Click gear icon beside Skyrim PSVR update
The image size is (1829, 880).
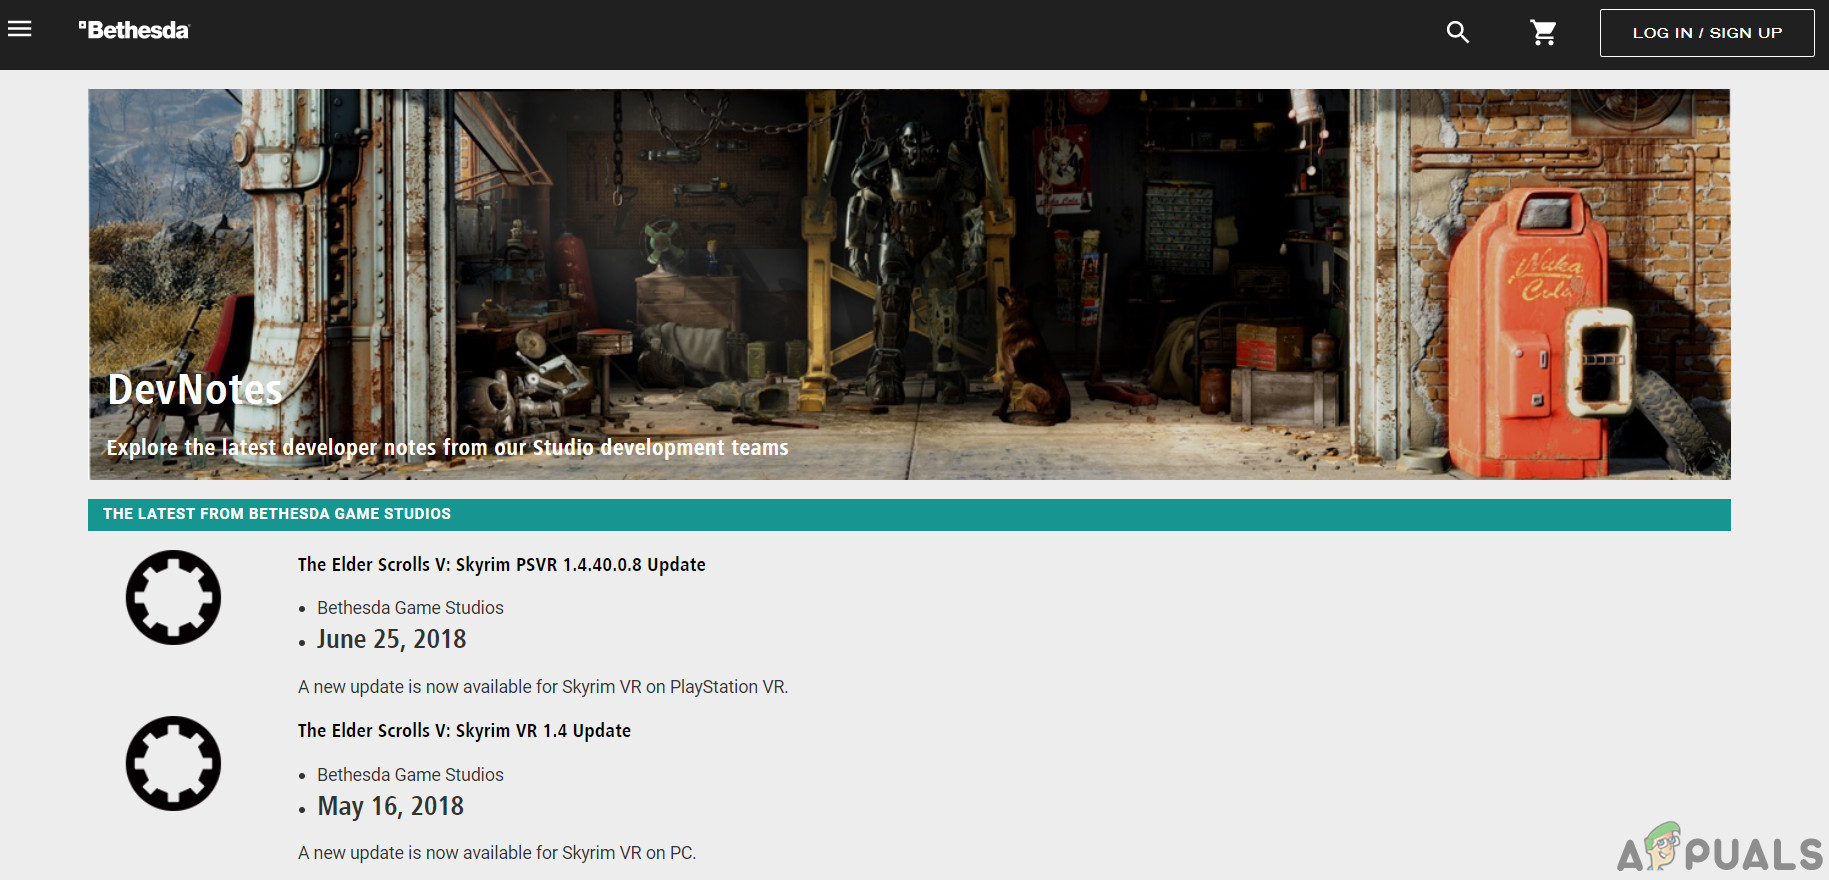(173, 597)
